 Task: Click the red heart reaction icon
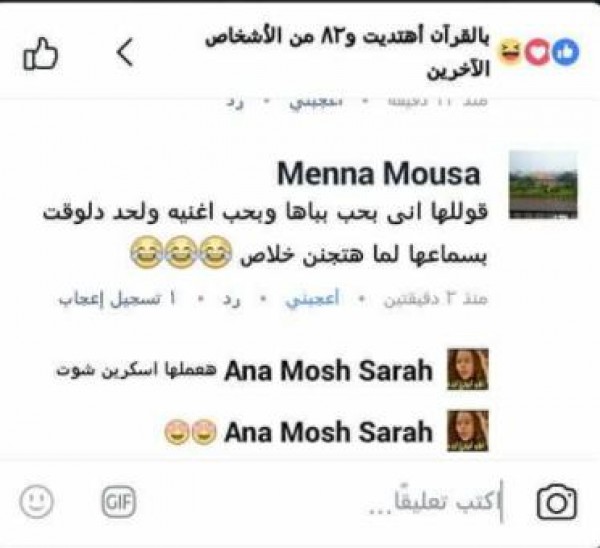pyautogui.click(x=538, y=52)
